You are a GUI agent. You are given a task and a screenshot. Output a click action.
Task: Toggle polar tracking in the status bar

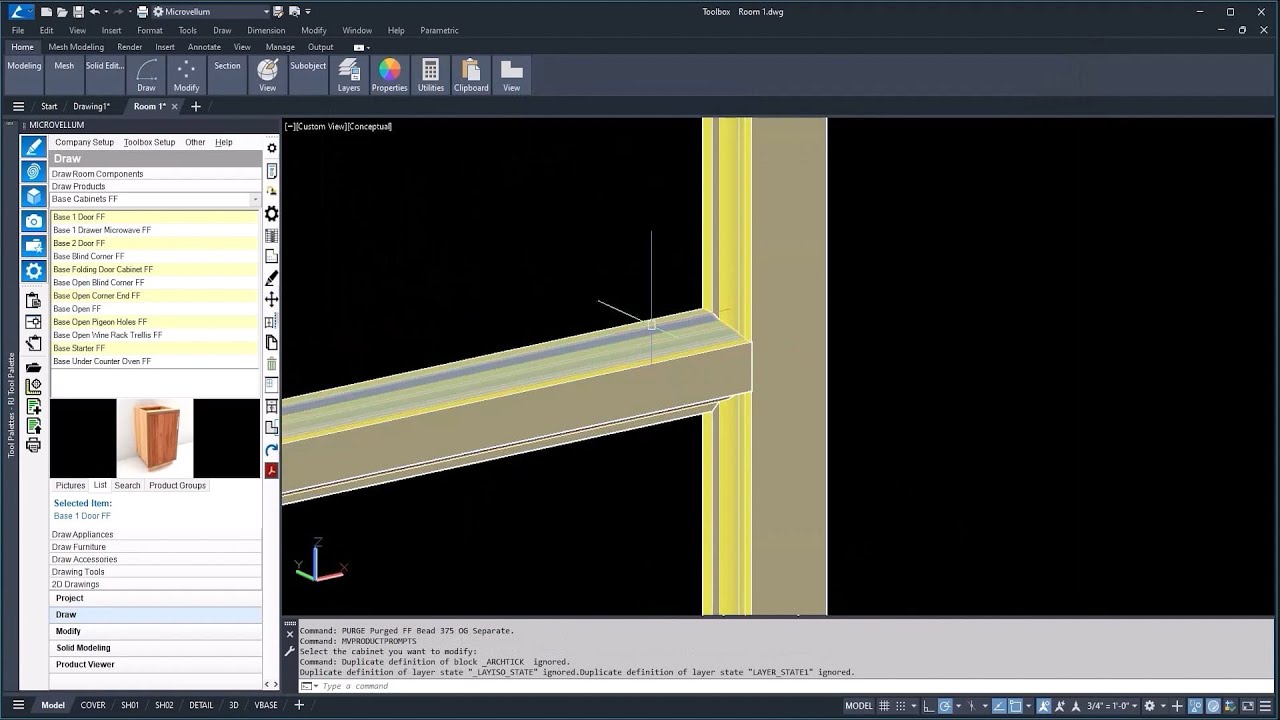(x=947, y=706)
